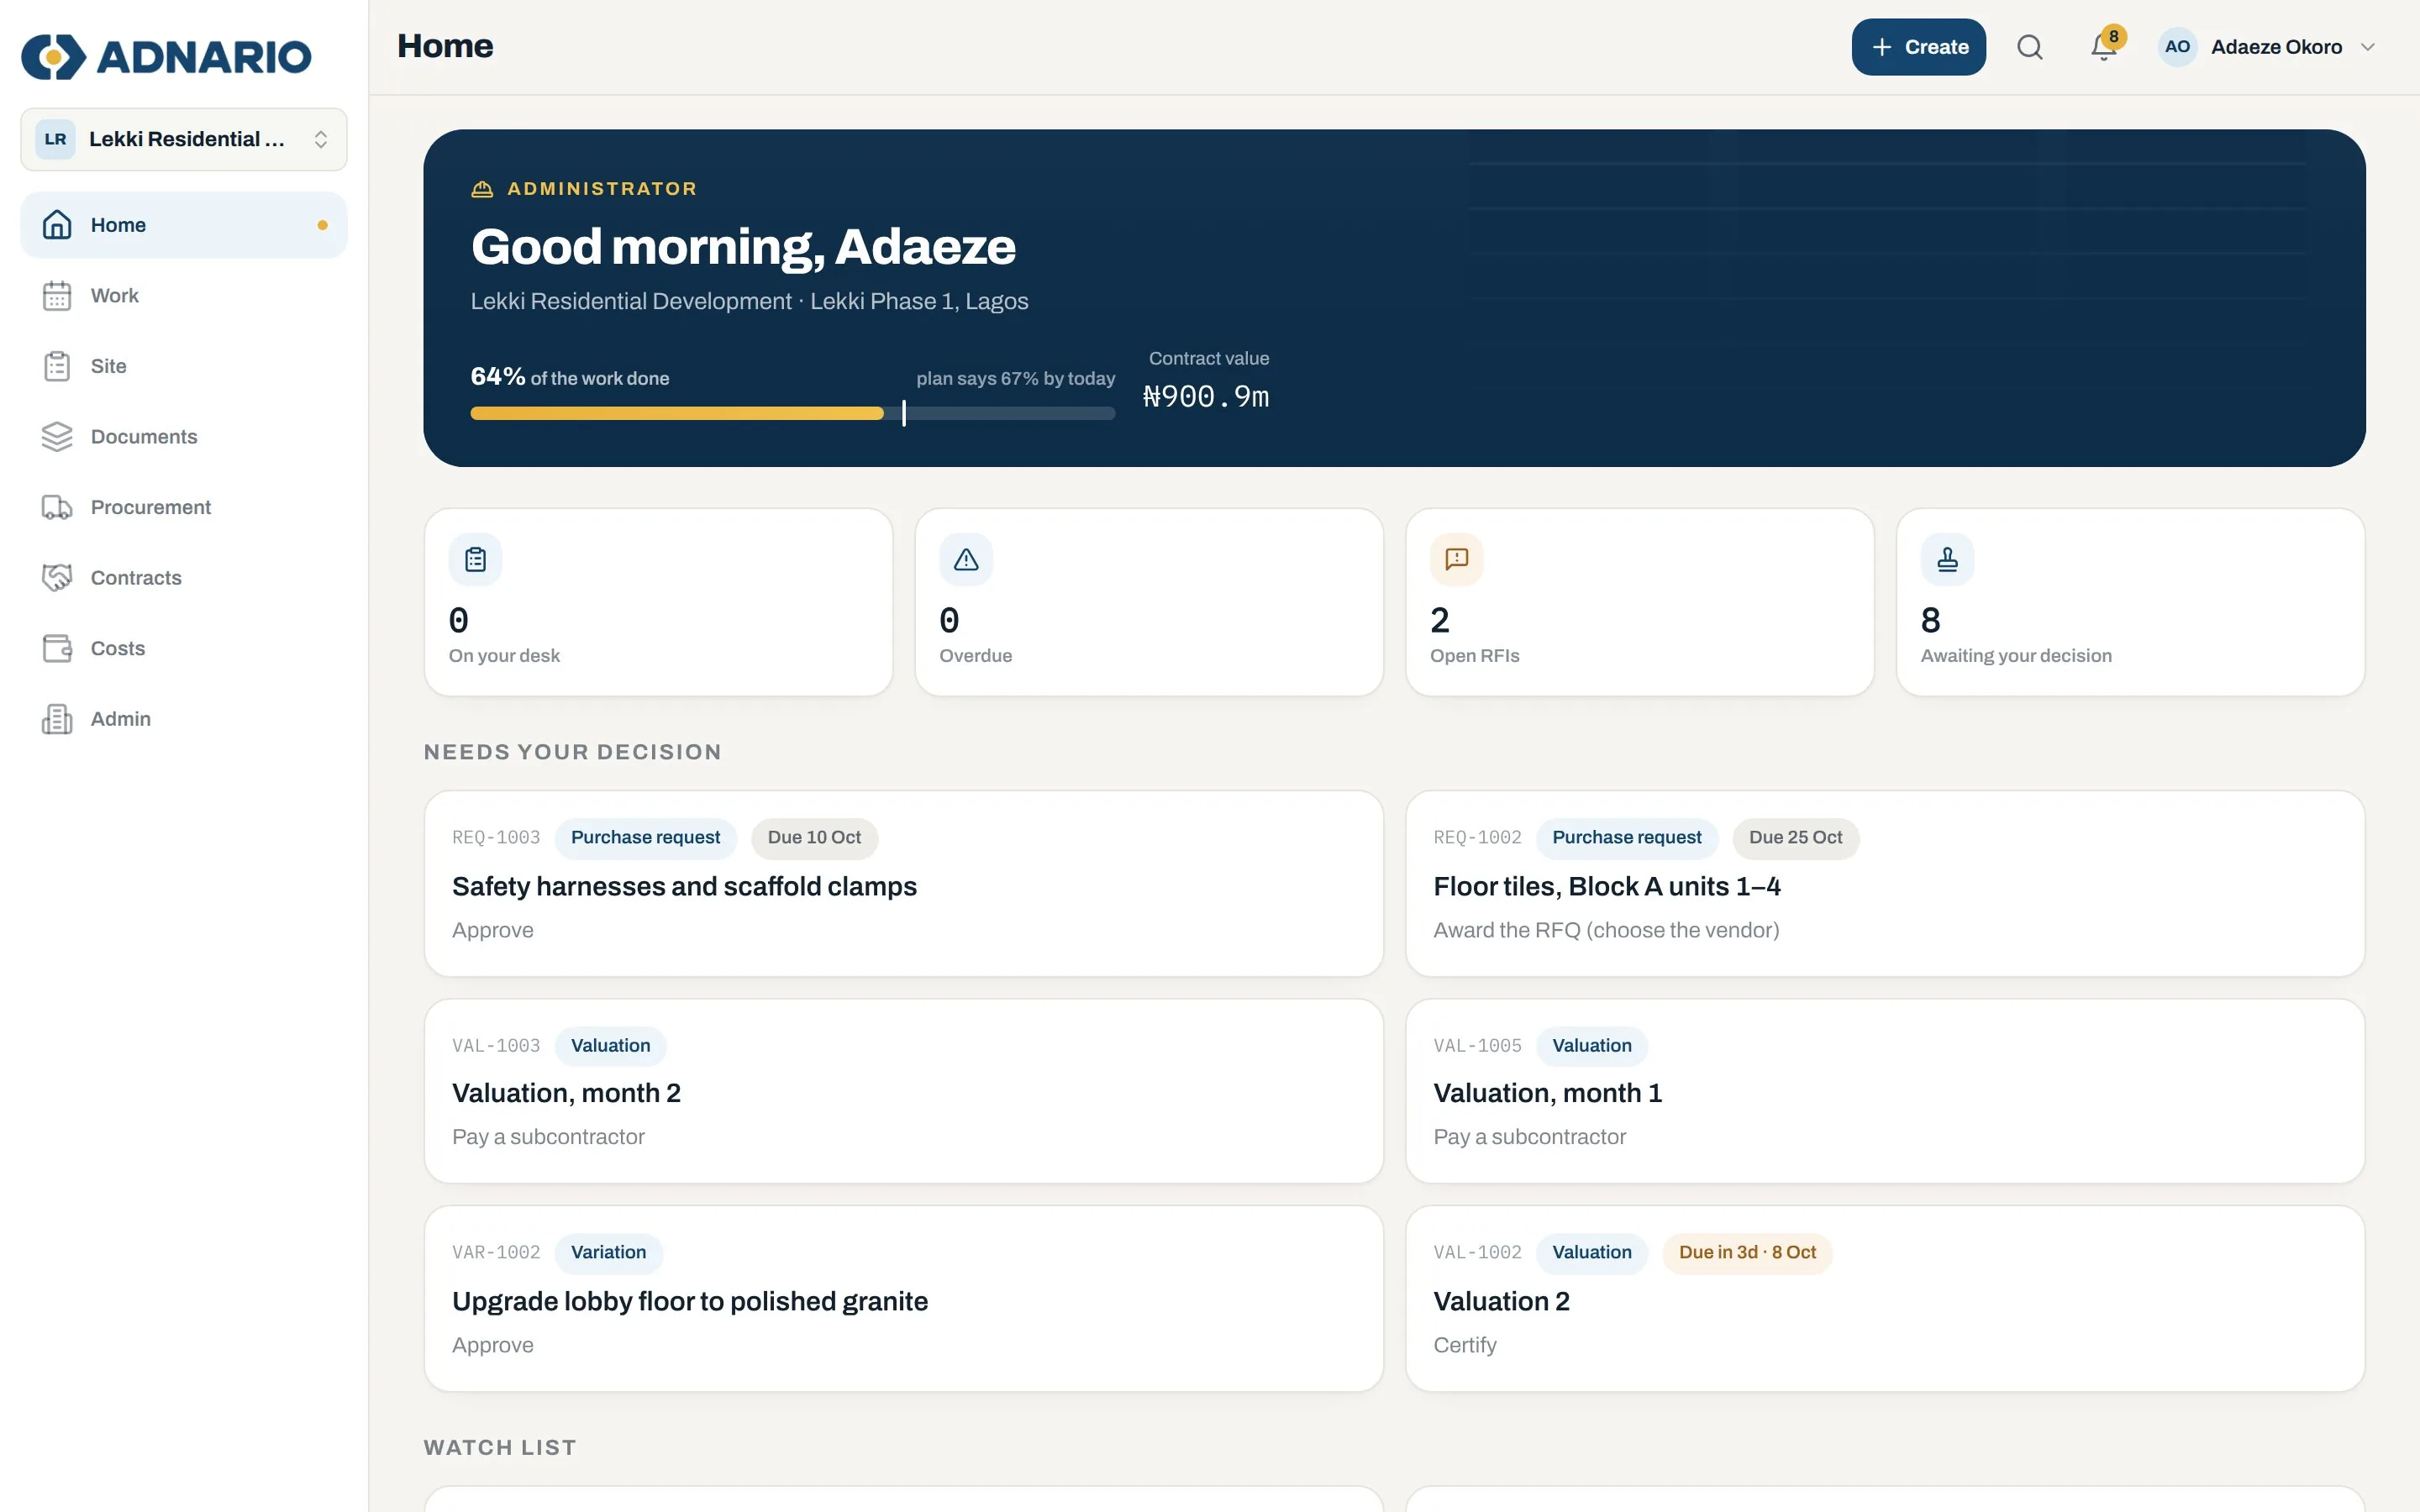
Task: Click the Due in 3d · 8 Oct badge
Action: click(1746, 1253)
